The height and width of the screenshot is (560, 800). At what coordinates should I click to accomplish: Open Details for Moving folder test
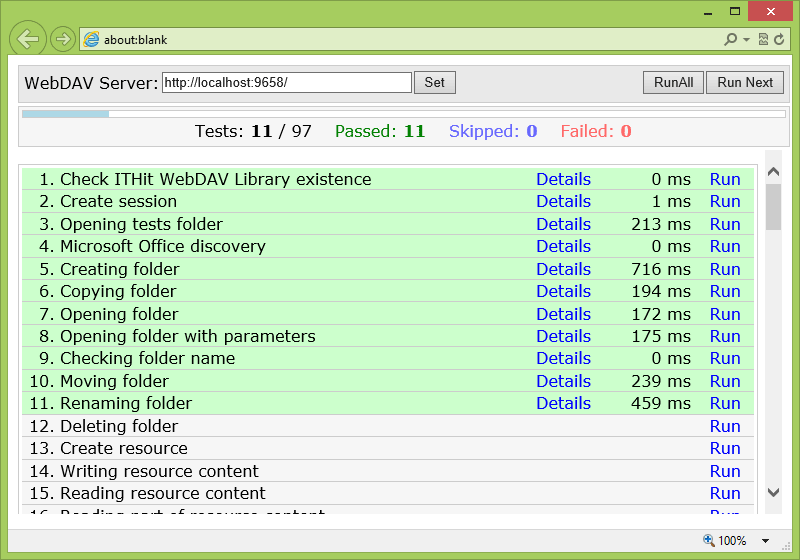pos(563,381)
